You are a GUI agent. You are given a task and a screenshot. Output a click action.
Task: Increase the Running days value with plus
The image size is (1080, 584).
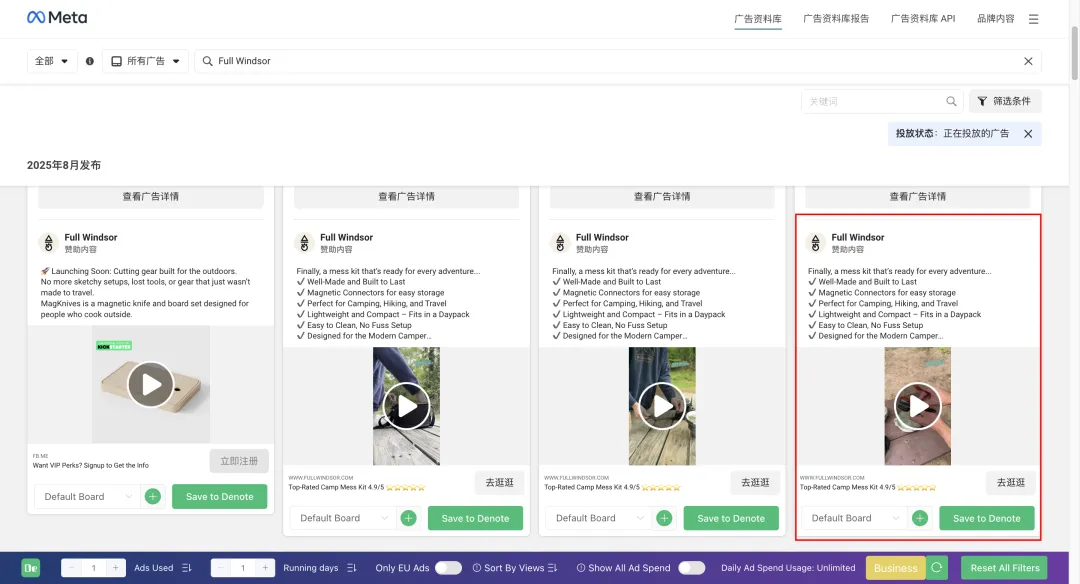[265, 568]
